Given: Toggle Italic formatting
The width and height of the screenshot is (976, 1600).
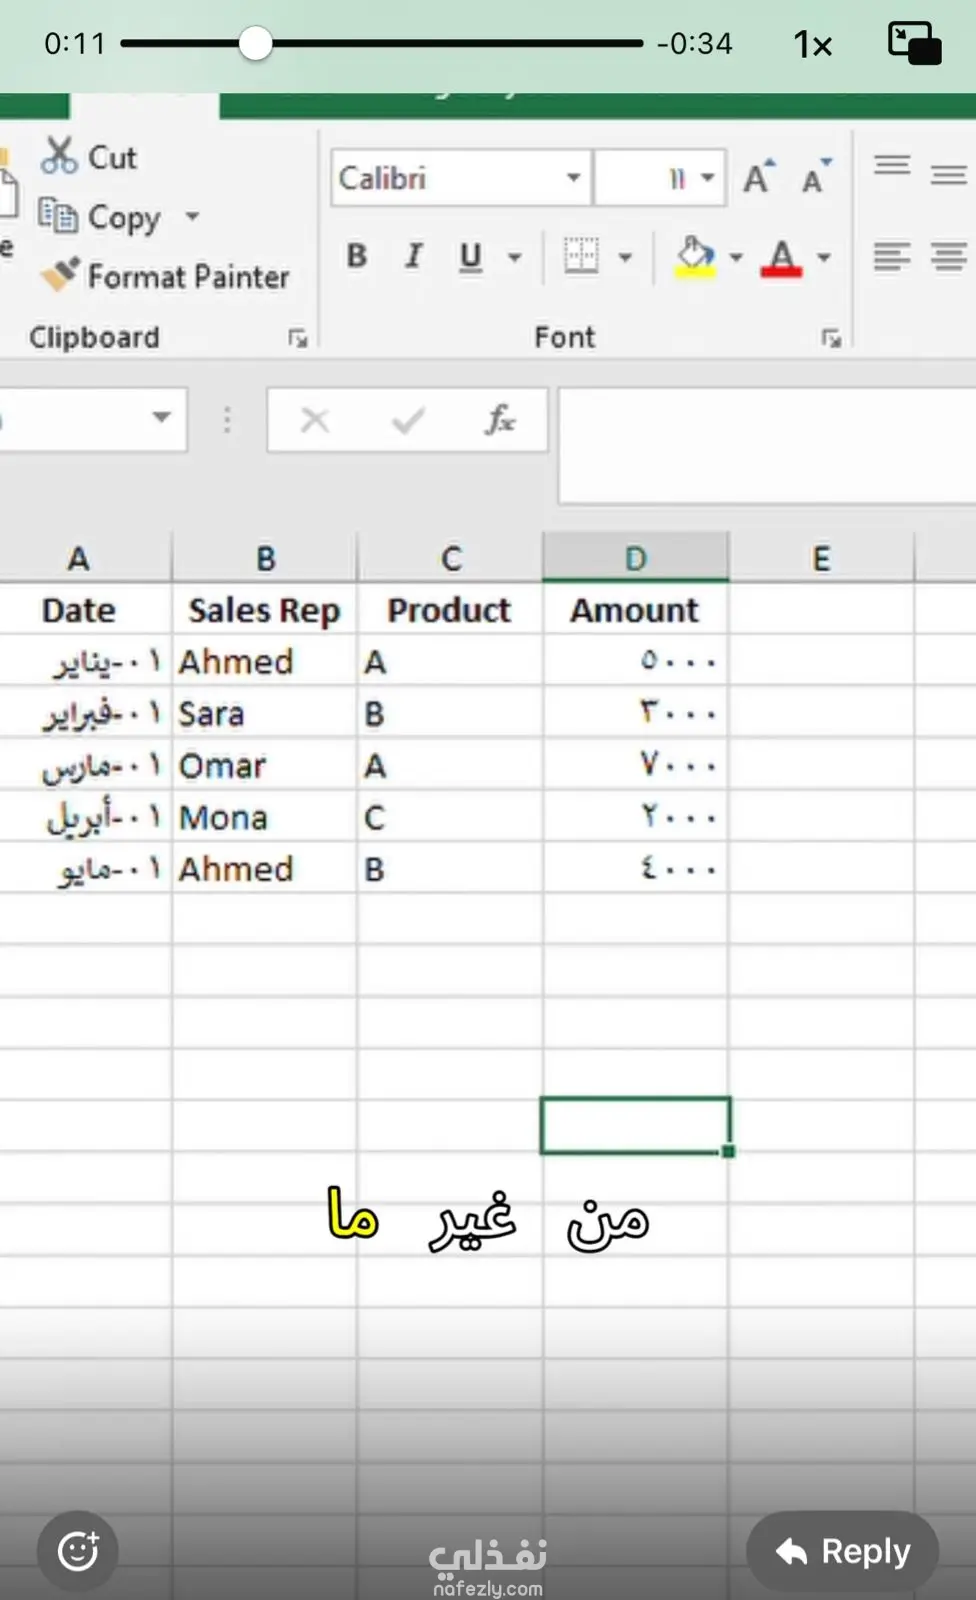Looking at the screenshot, I should coord(413,256).
